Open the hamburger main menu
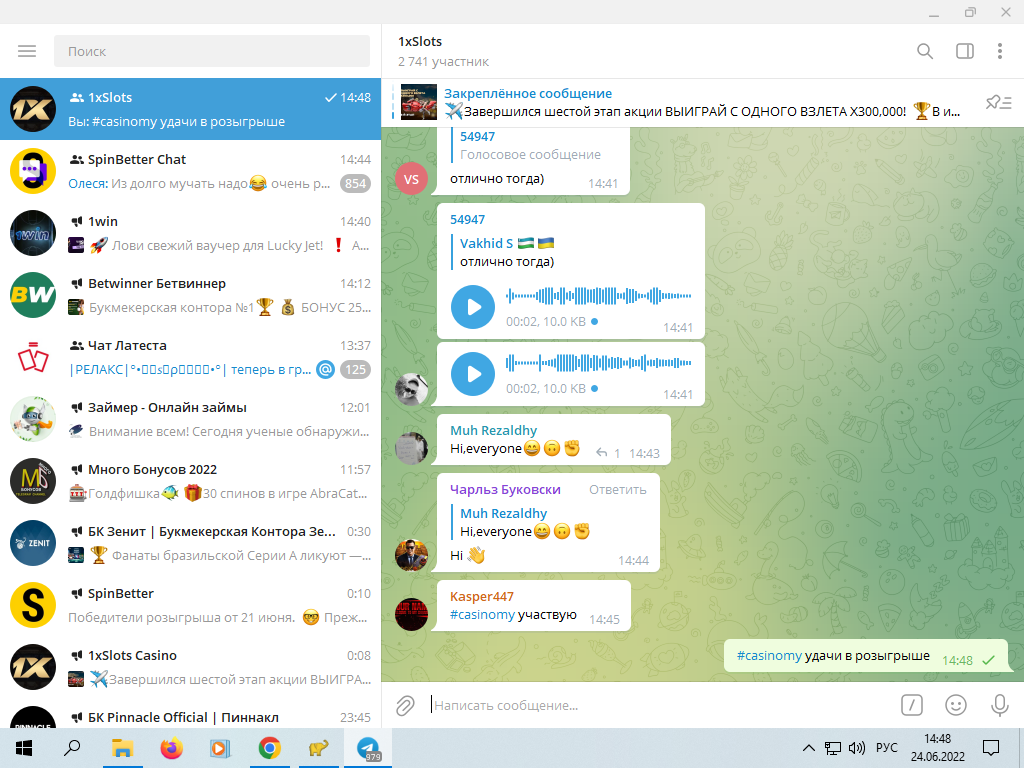The height and width of the screenshot is (768, 1024). (x=27, y=51)
